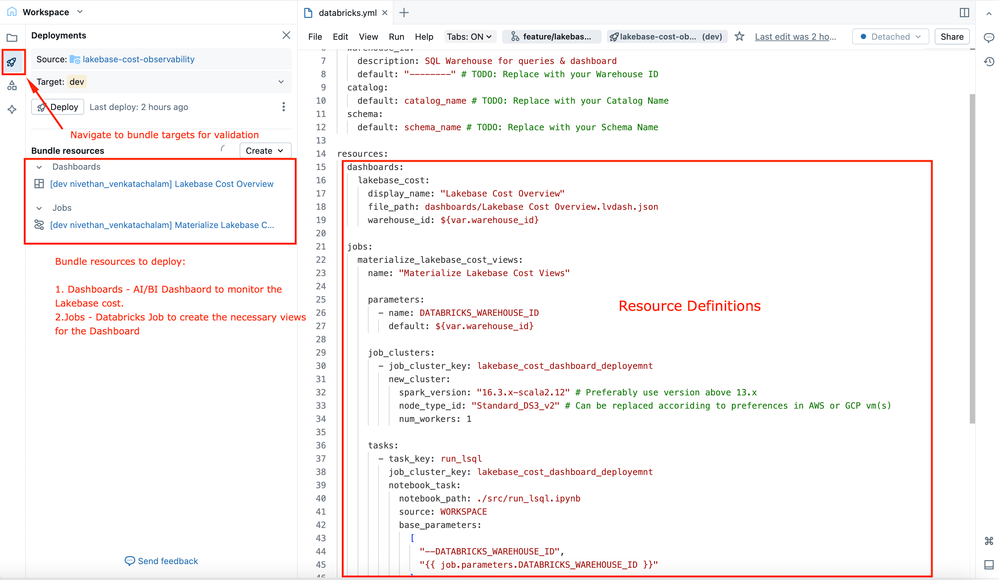
Task: Open the Create dropdown in Bundle resources
Action: [x=265, y=151]
